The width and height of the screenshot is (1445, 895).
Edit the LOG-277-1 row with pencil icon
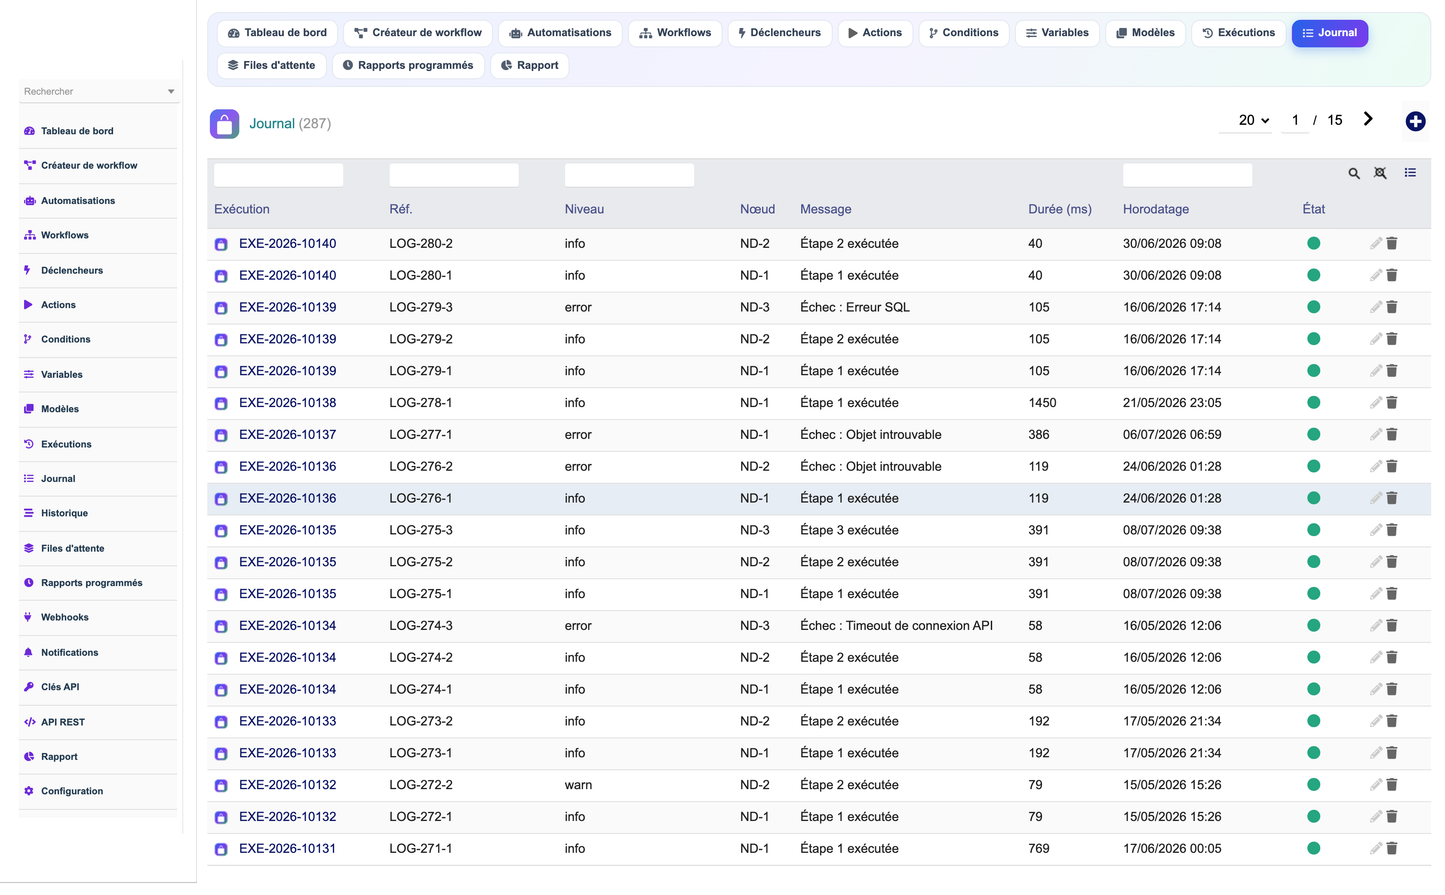(1376, 434)
